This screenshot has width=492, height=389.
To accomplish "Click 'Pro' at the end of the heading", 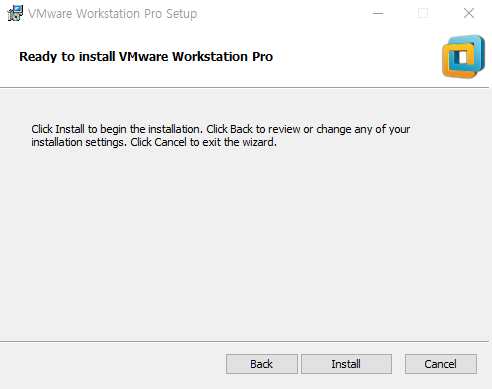I will (262, 56).
